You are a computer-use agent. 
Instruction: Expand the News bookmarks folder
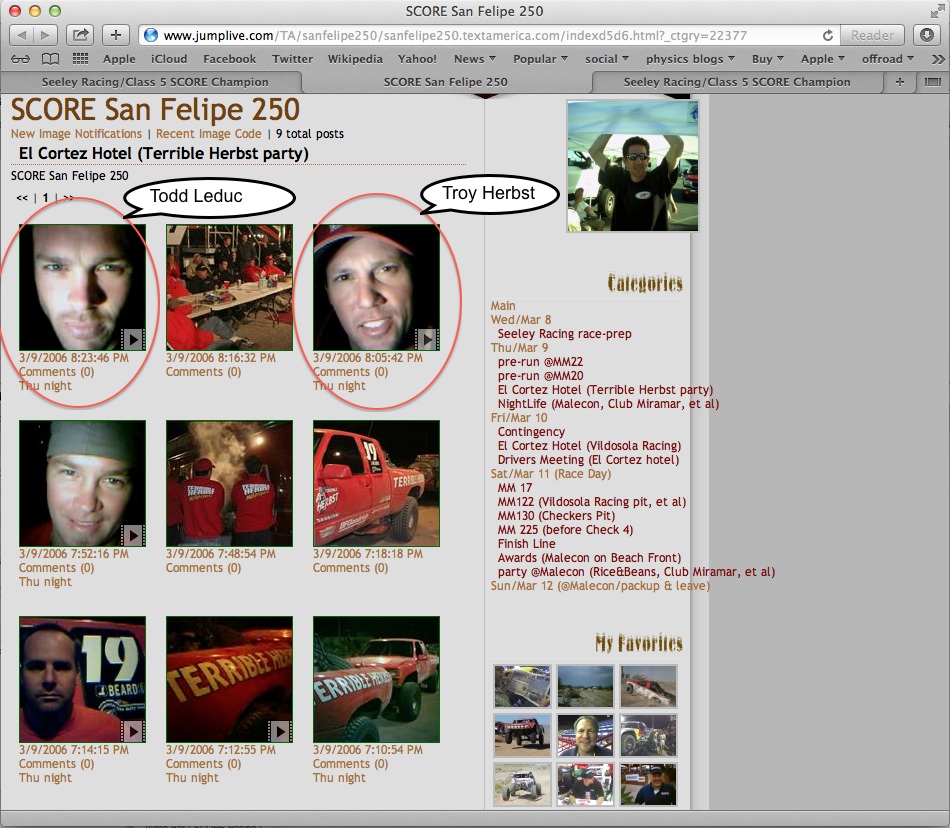[475, 59]
